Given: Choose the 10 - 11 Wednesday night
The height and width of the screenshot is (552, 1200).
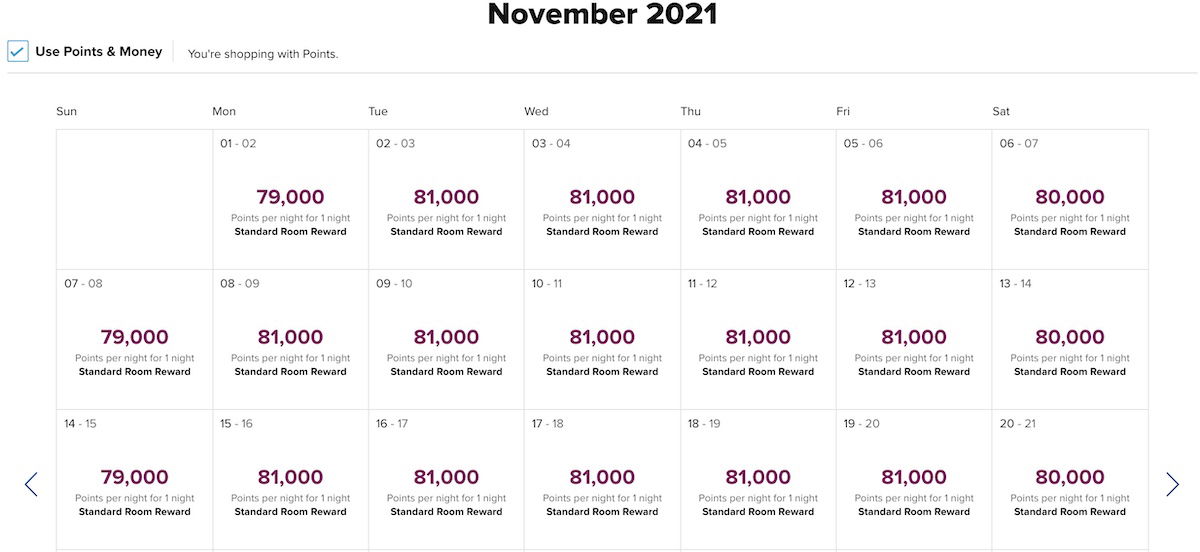Looking at the screenshot, I should (x=602, y=339).
